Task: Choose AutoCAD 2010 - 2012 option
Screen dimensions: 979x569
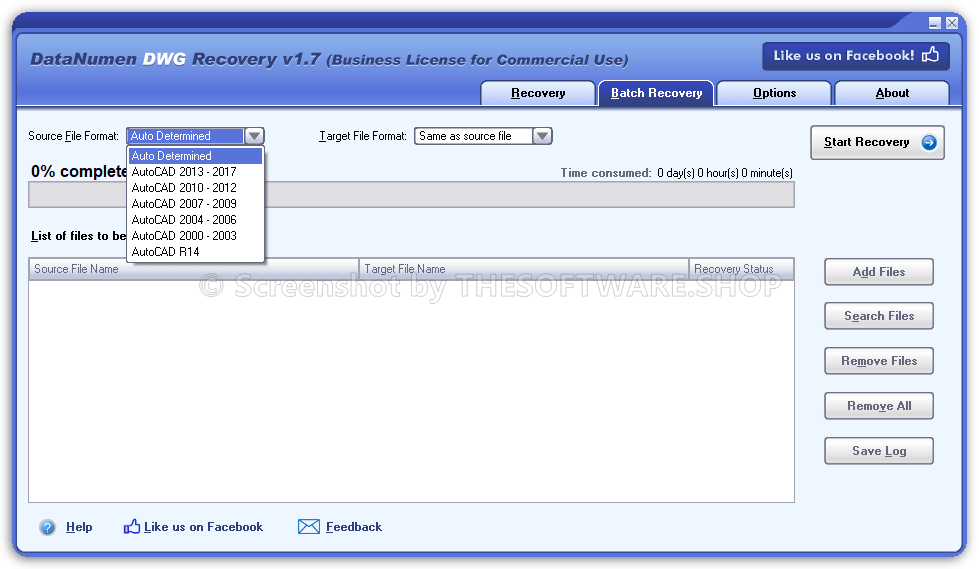Action: coord(195,188)
